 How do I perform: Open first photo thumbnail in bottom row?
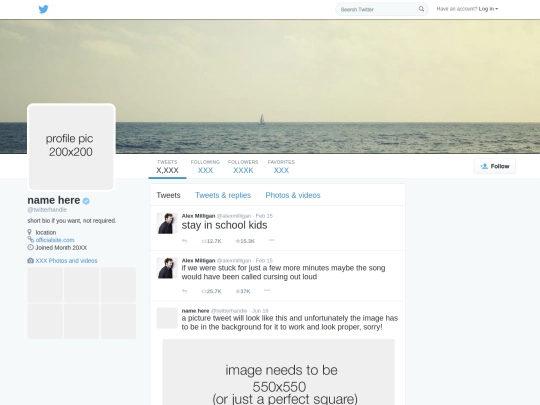(x=45, y=321)
